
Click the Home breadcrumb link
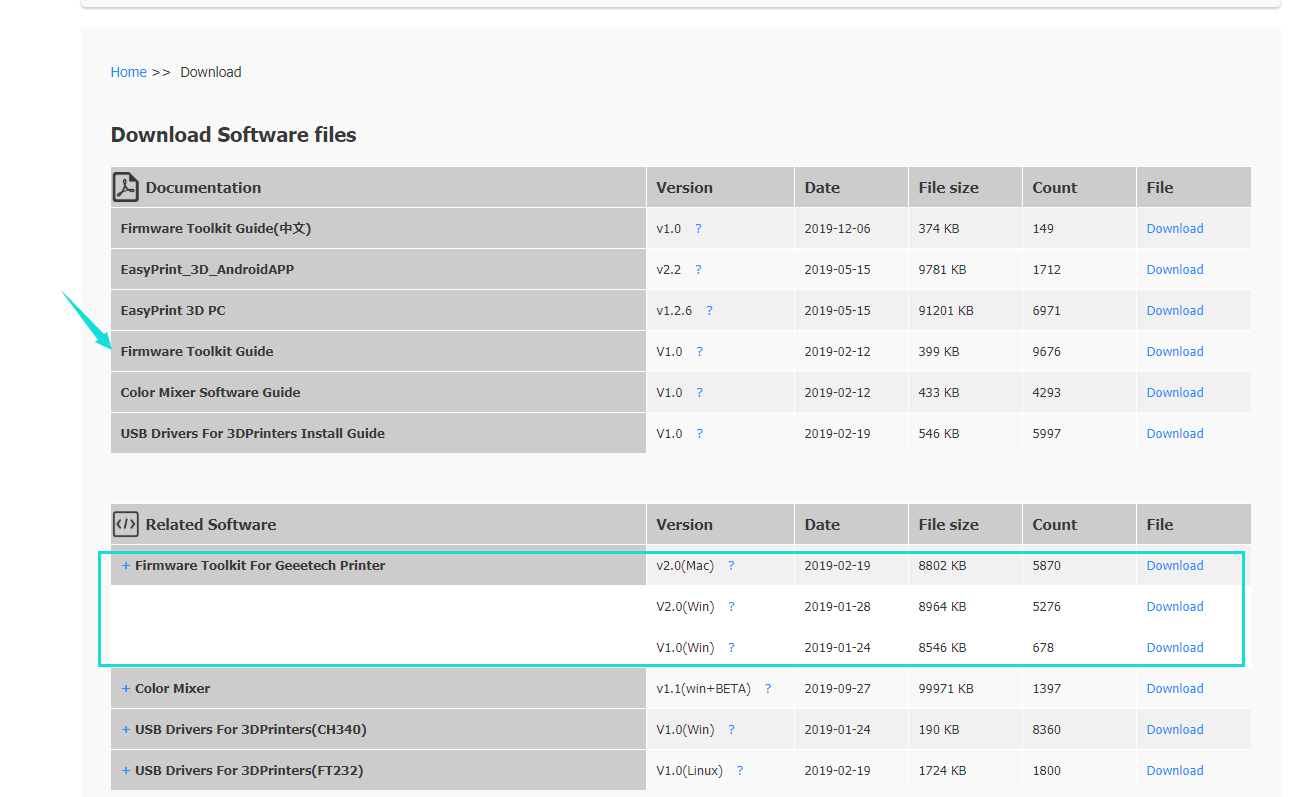pos(128,72)
